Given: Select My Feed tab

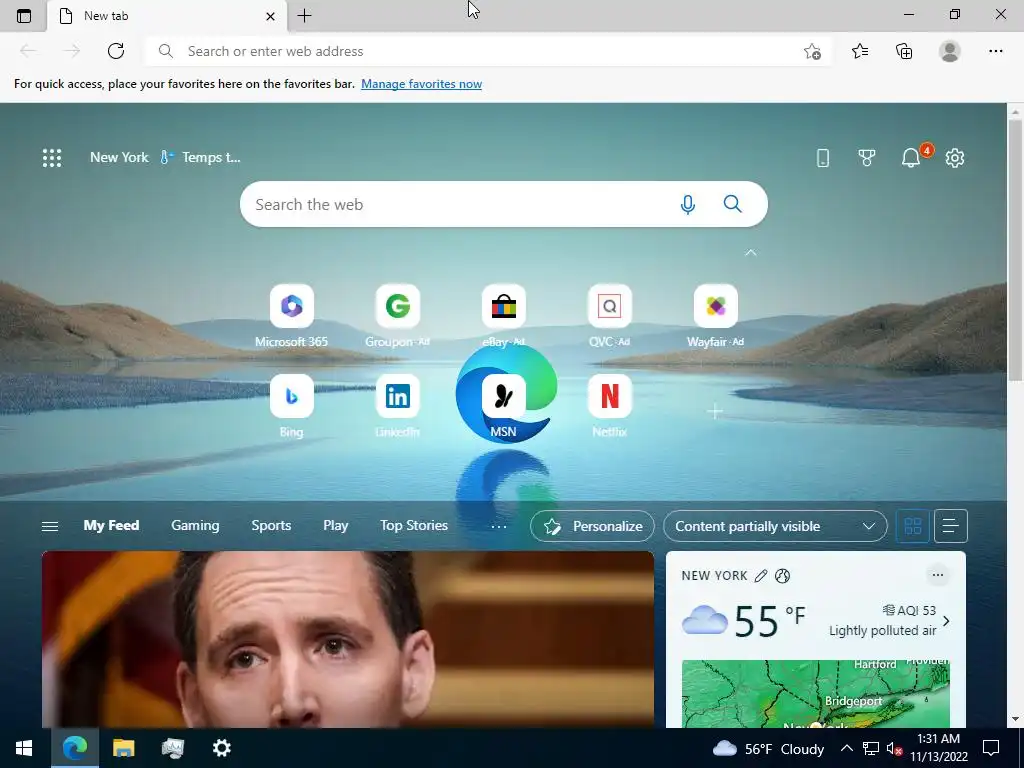Looking at the screenshot, I should click(x=111, y=525).
